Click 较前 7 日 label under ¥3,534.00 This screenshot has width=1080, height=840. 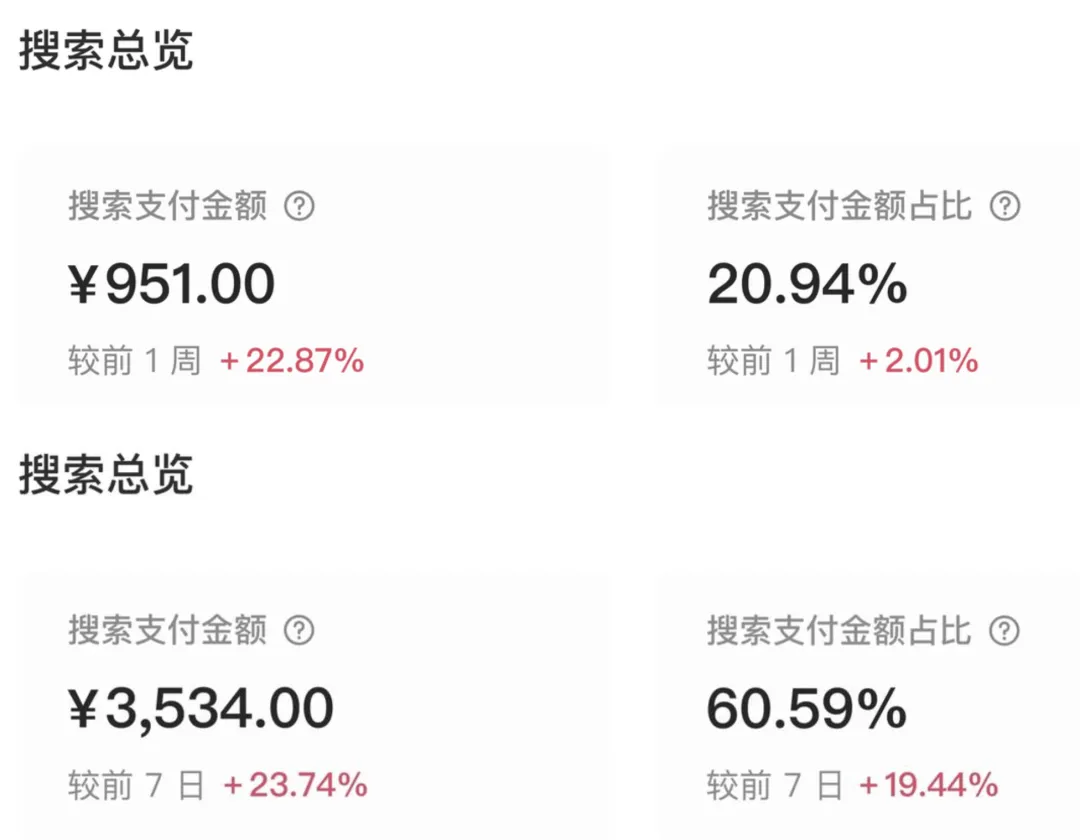pyautogui.click(x=137, y=786)
